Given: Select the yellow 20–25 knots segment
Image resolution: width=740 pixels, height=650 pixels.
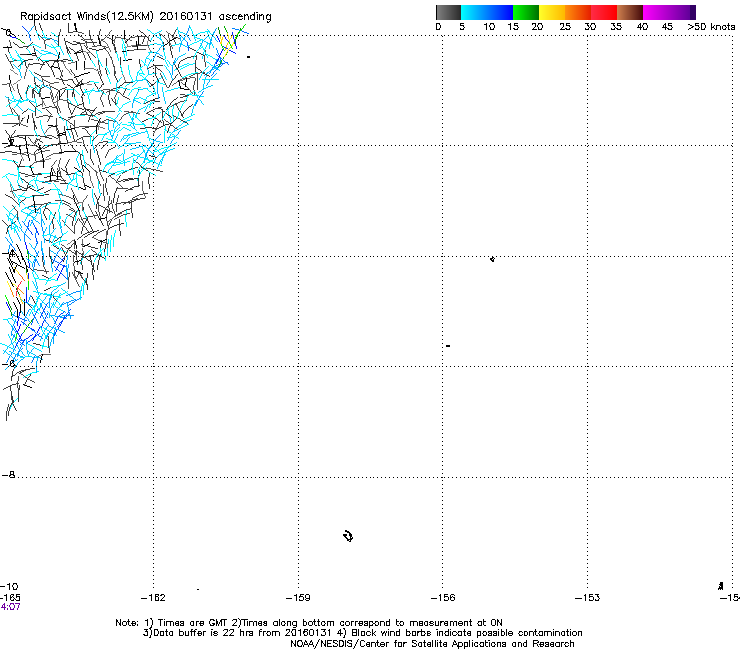Looking at the screenshot, I should (552, 12).
